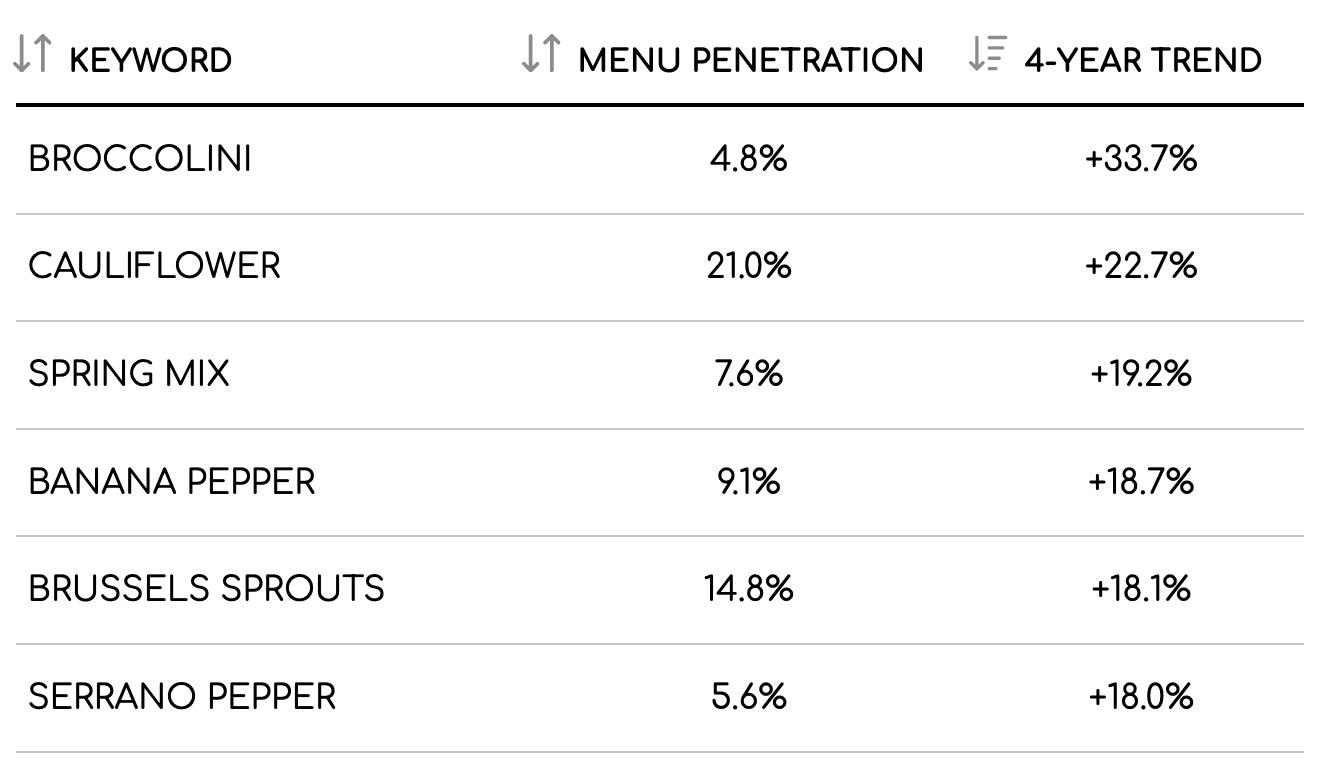Click the sort icon beside Keyword header
This screenshot has width=1318, height=764.
click(x=32, y=54)
